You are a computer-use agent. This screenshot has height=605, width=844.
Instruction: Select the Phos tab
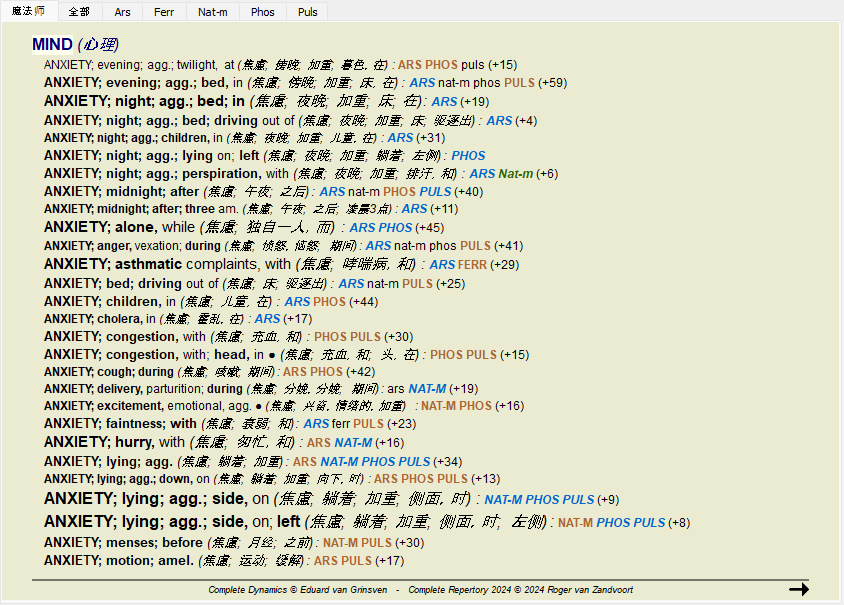[263, 12]
